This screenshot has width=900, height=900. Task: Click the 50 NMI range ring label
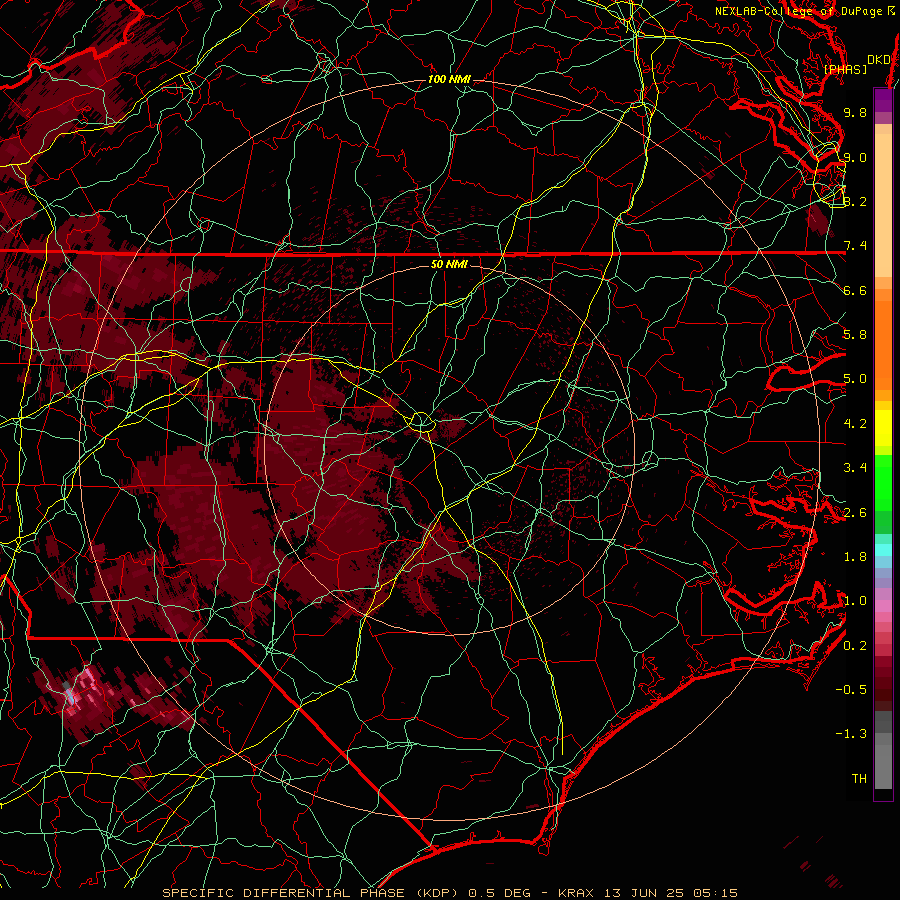[449, 264]
